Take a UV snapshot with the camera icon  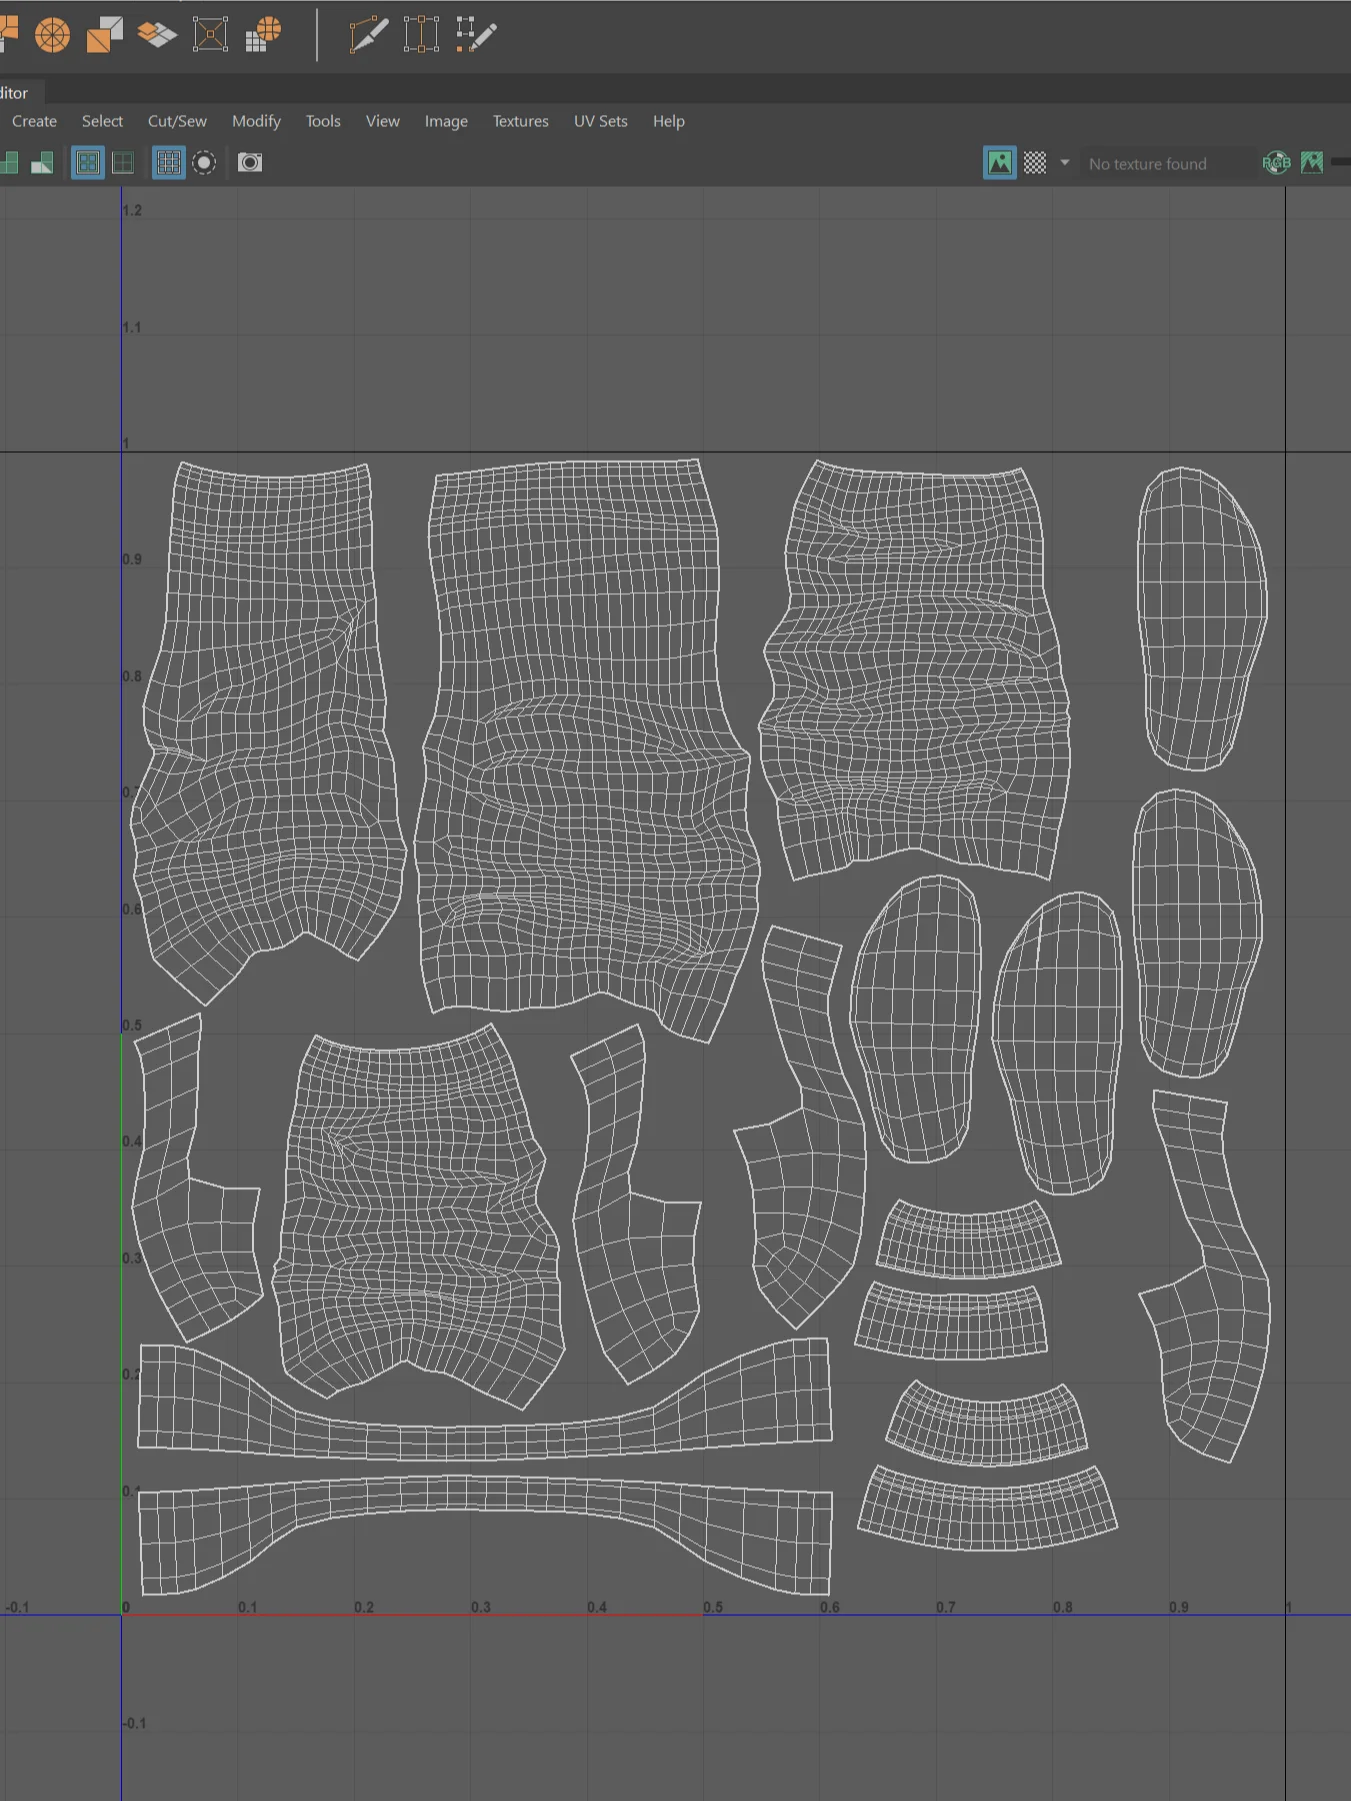coord(250,162)
